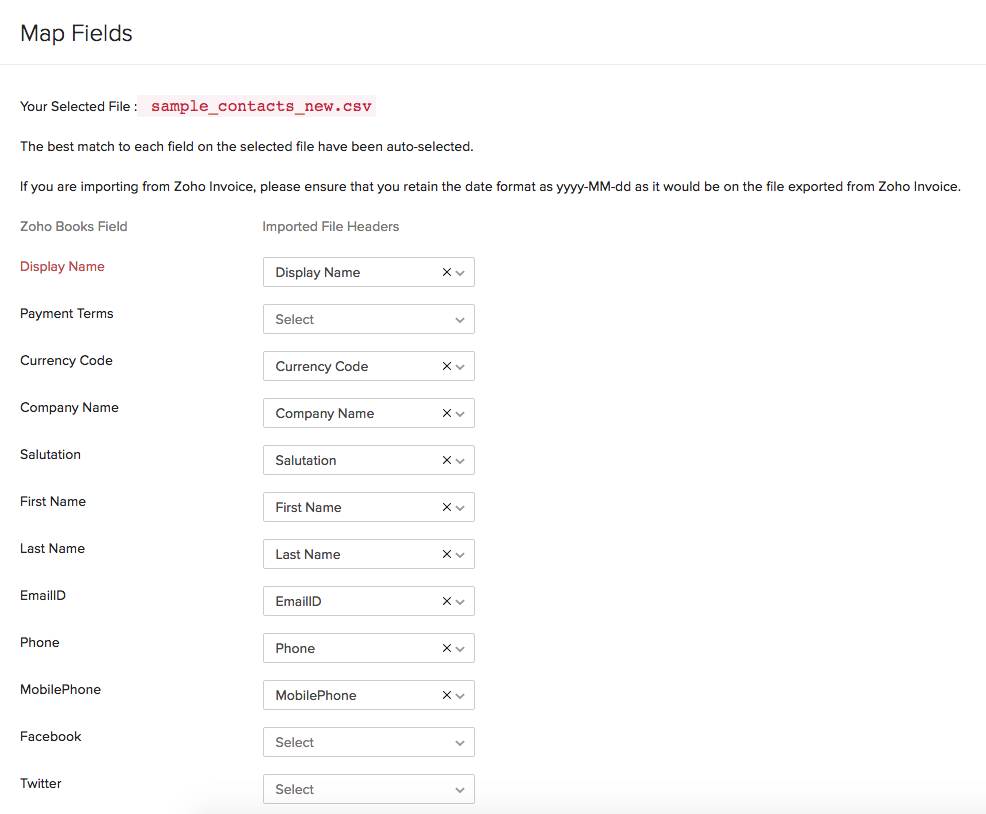This screenshot has width=986, height=814.
Task: Open the Last Name dropdown chevron
Action: click(460, 554)
